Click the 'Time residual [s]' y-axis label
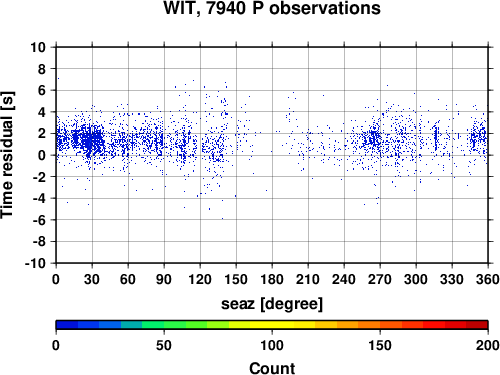This screenshot has height=375, width=500. pos(7,155)
